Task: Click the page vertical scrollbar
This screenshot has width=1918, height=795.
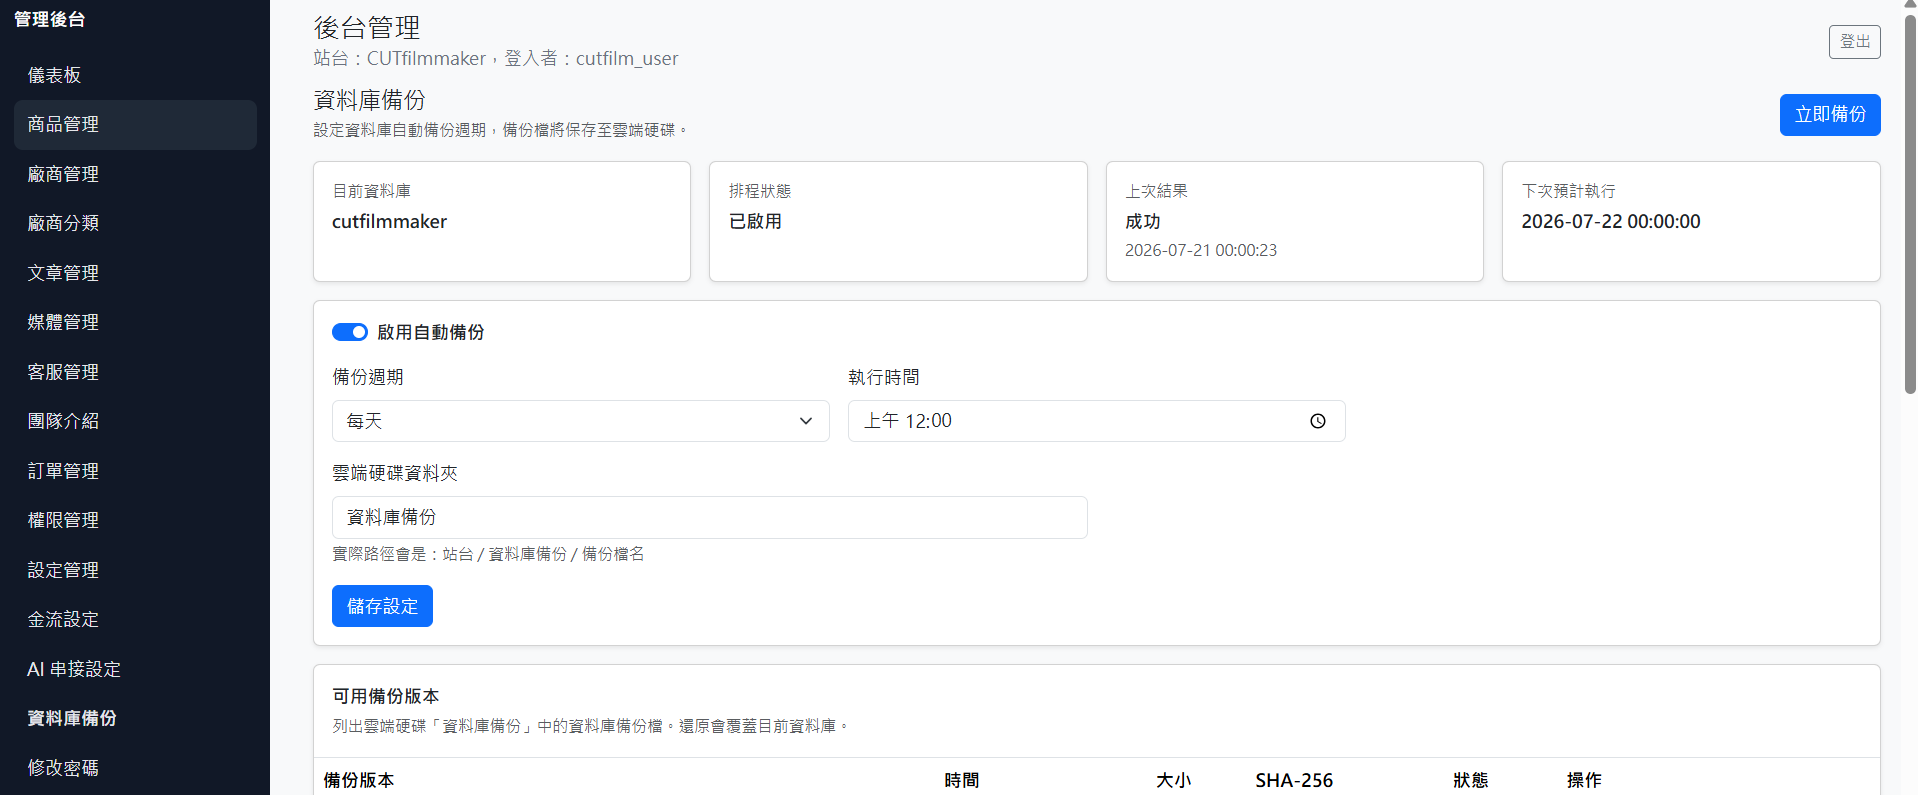Action: tap(1910, 205)
